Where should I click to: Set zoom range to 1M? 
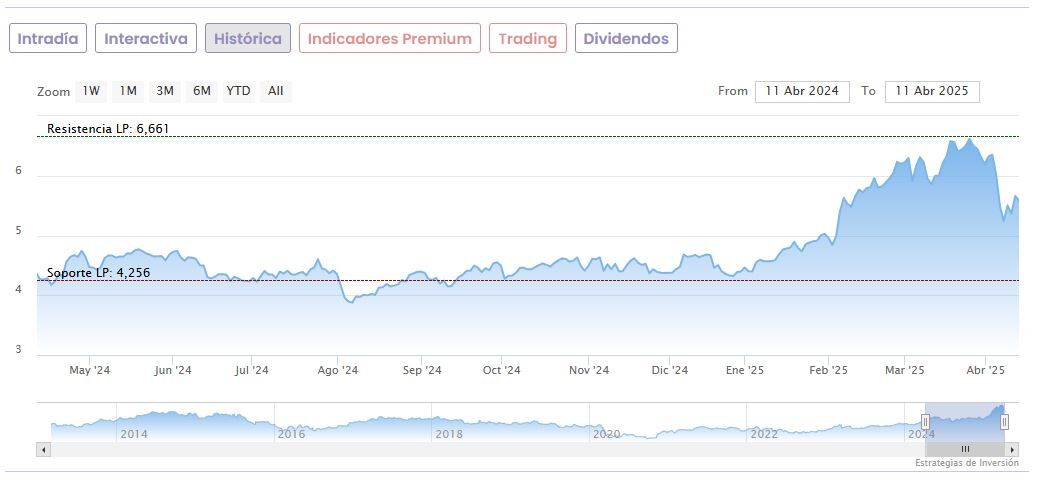128,91
